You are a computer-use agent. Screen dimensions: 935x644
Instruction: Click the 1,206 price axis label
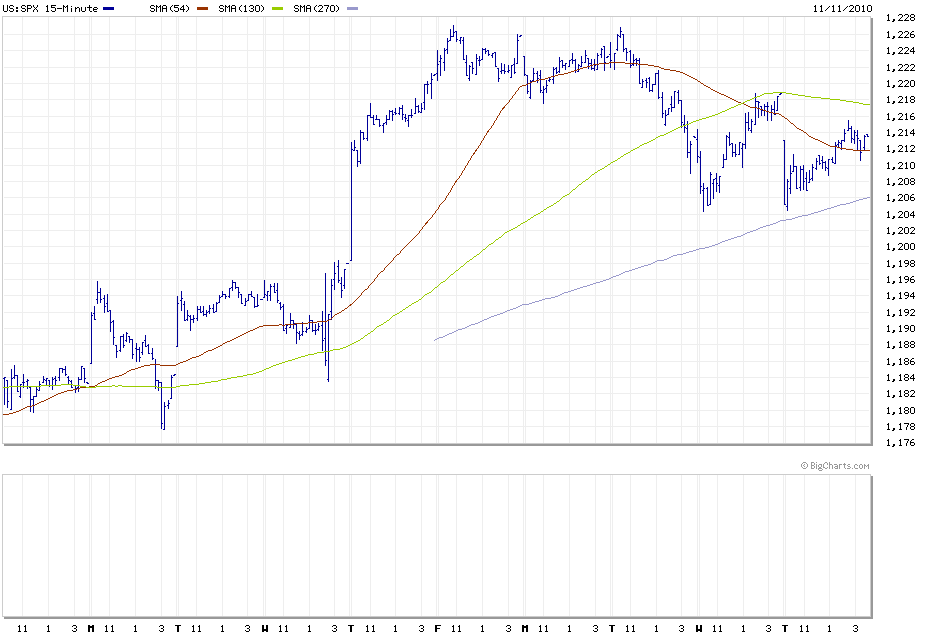pos(900,198)
